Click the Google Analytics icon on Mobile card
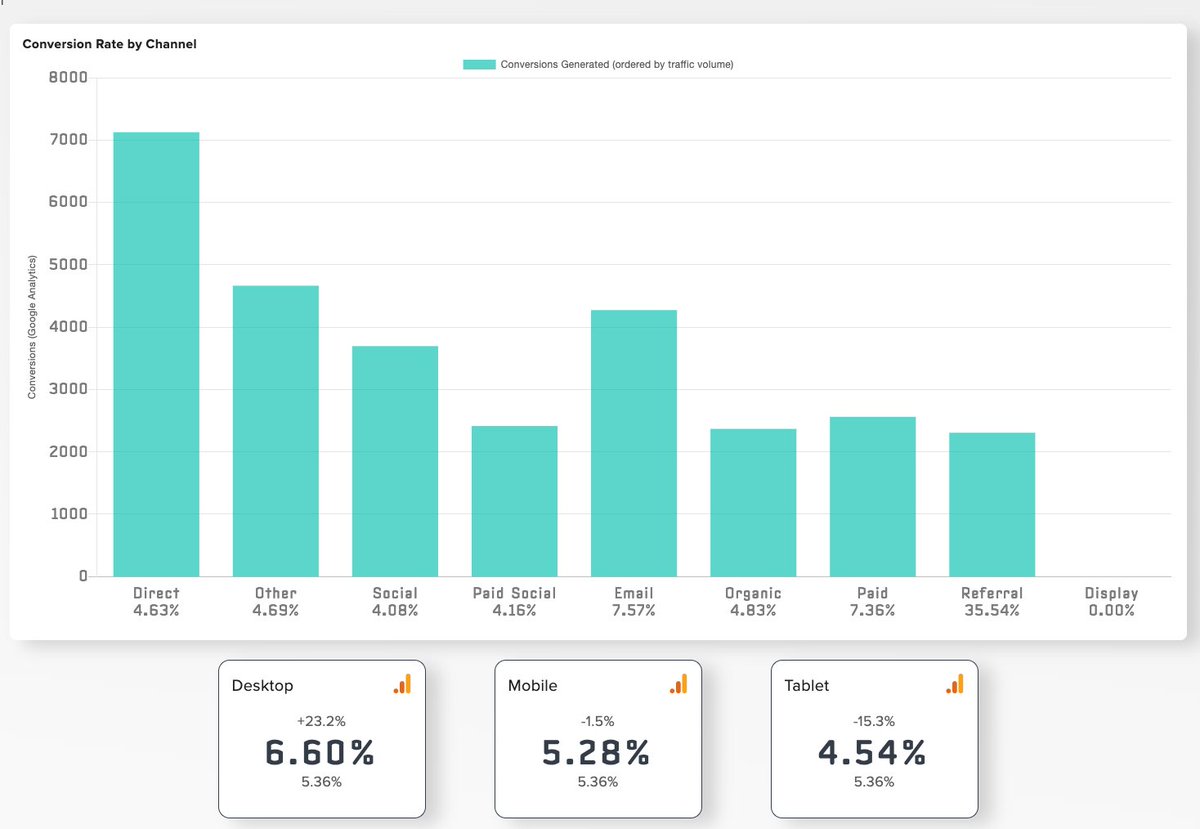1200x829 pixels. 678,684
